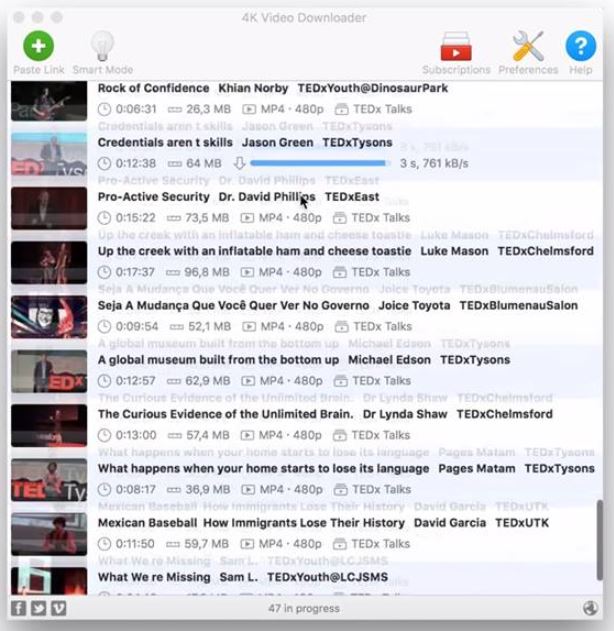Viewport: 614px width, 631px height.
Task: Open the Help question mark icon
Action: [580, 47]
